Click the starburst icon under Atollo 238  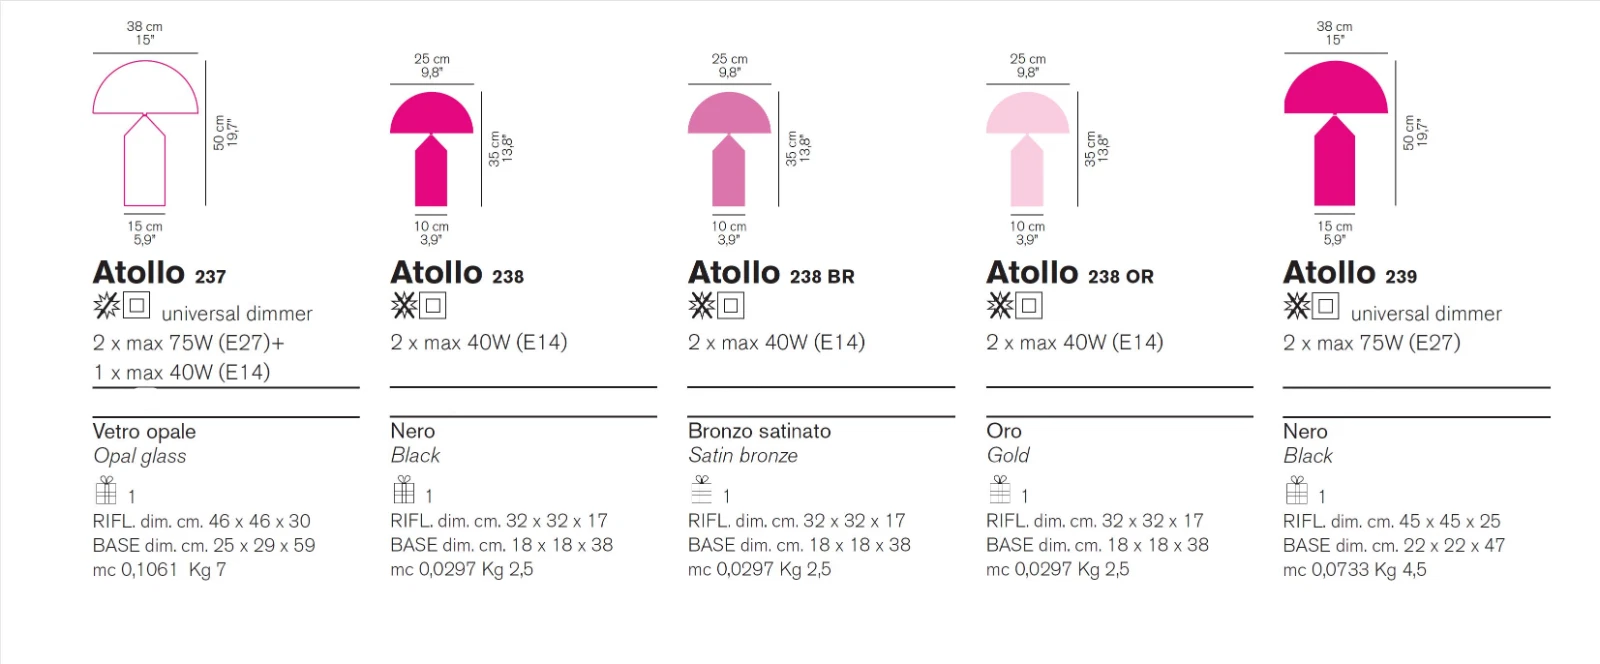(x=404, y=305)
